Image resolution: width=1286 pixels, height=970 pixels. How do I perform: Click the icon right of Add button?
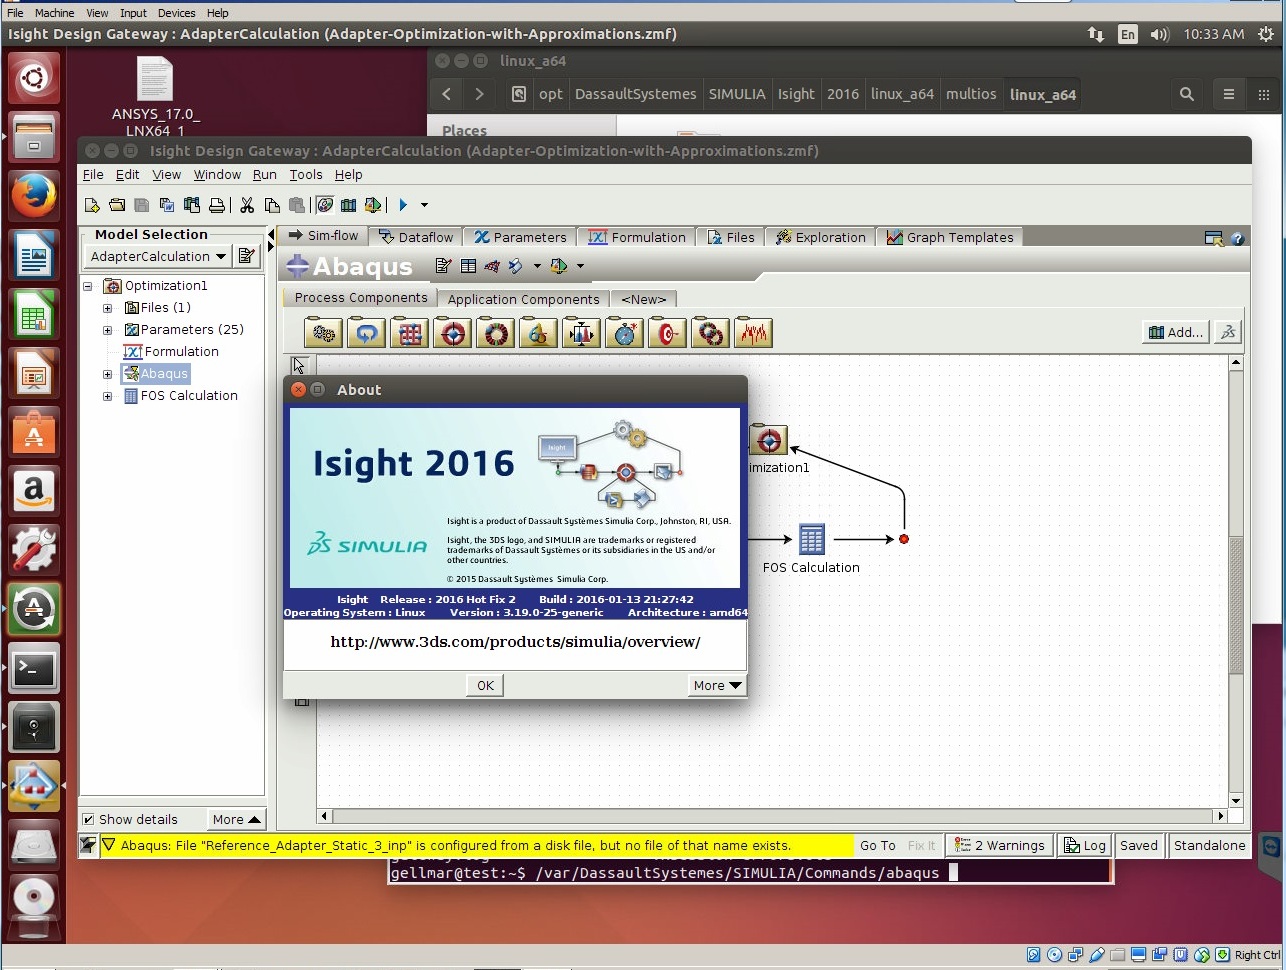1229,332
